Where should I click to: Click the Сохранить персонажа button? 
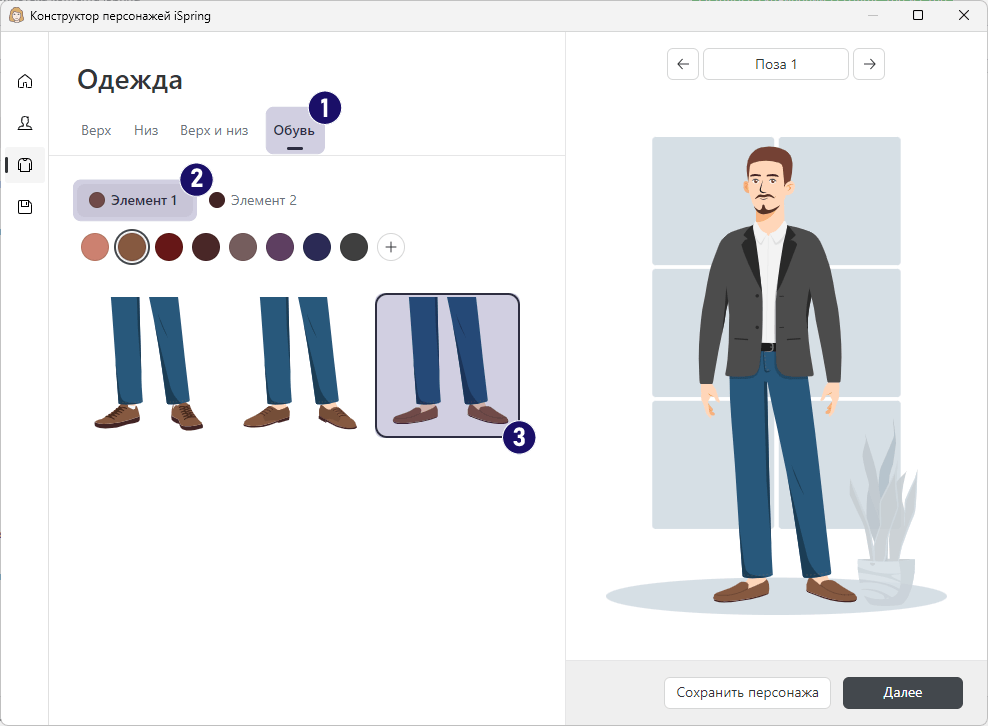tap(747, 692)
